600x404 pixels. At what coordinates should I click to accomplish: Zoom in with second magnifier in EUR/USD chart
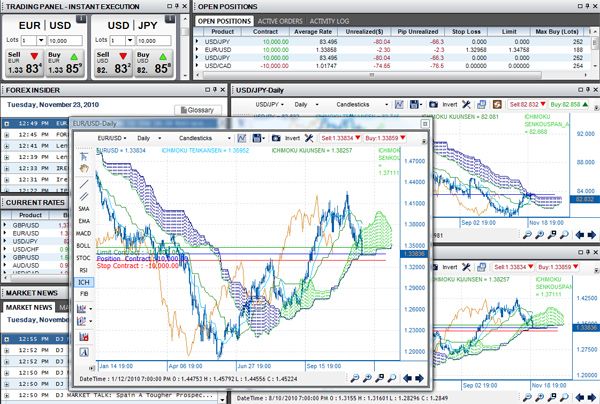click(367, 378)
